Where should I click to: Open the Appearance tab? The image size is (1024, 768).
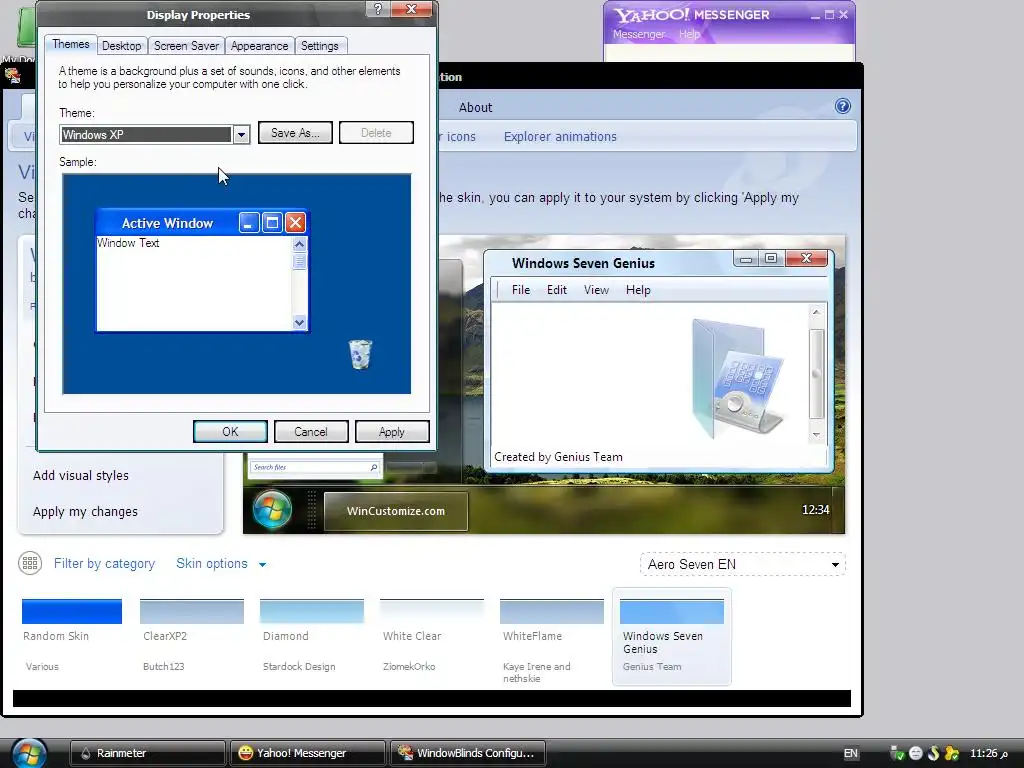click(259, 46)
